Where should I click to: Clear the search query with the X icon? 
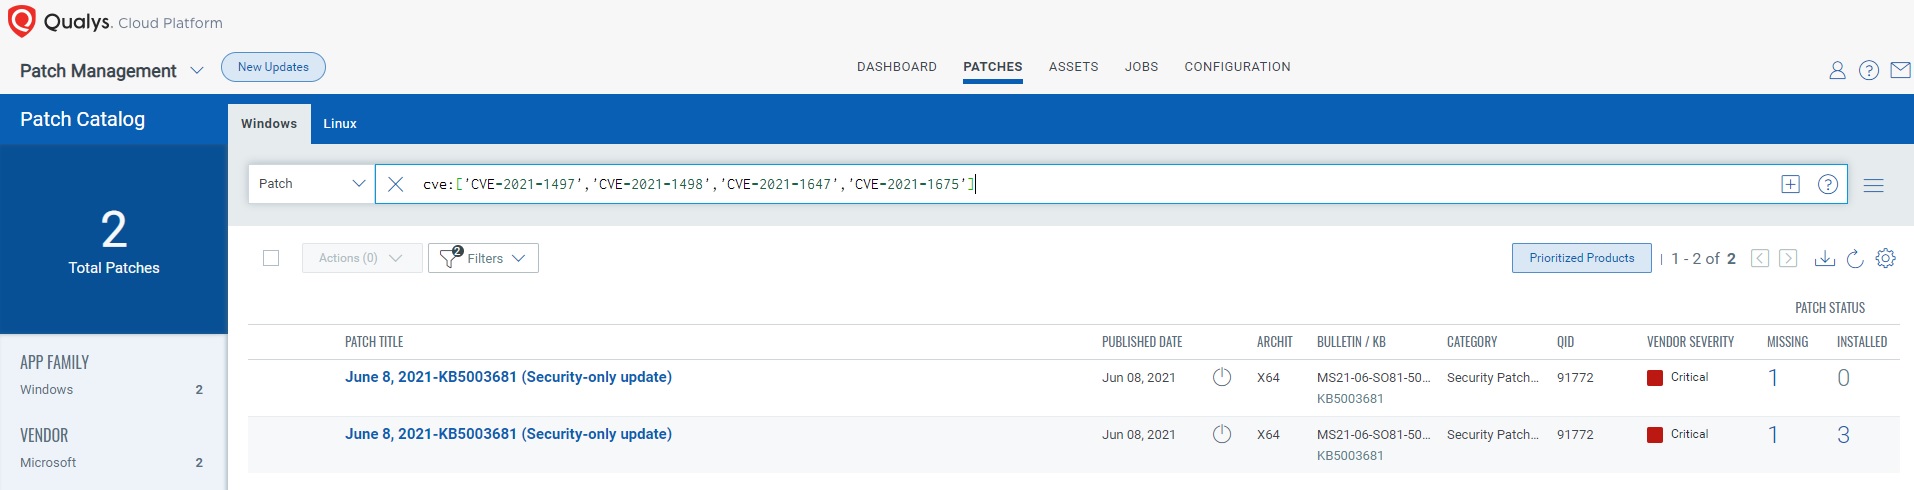(x=396, y=184)
